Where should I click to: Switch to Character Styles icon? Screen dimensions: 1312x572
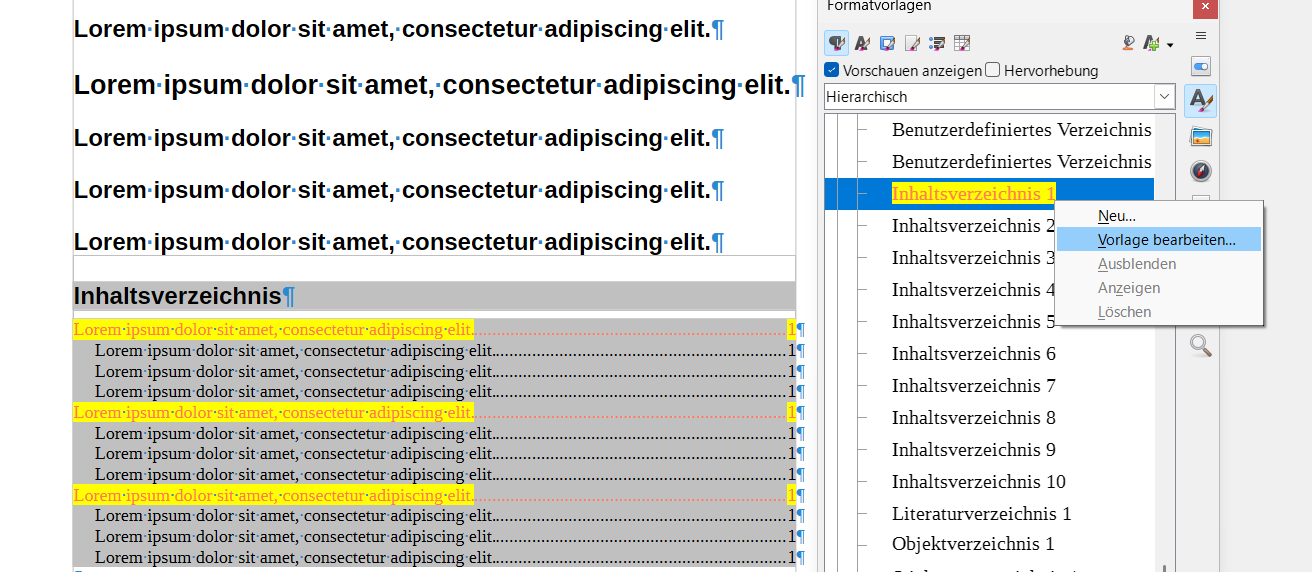[x=861, y=43]
